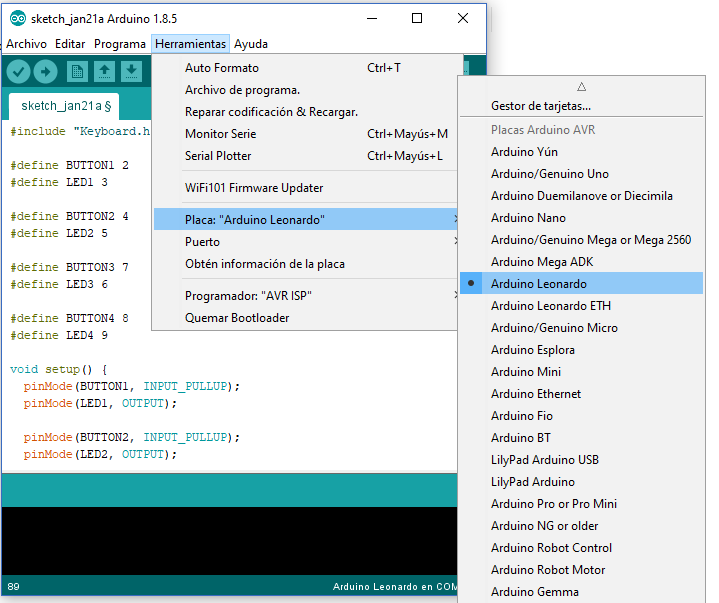The image size is (719, 603).
Task: Select Arduino NG or older
Action: (x=581, y=526)
